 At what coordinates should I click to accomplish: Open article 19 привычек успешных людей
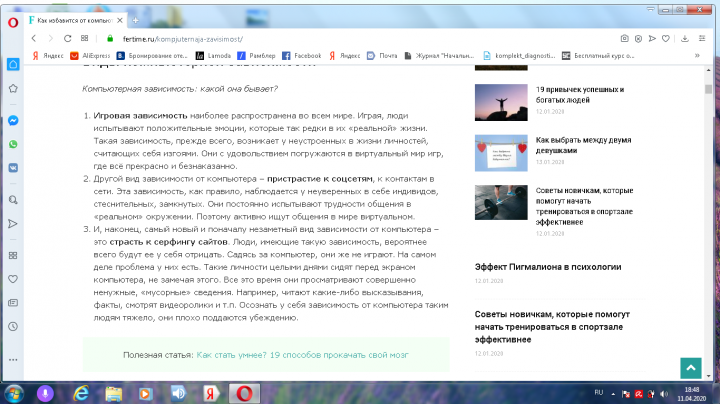tap(579, 95)
